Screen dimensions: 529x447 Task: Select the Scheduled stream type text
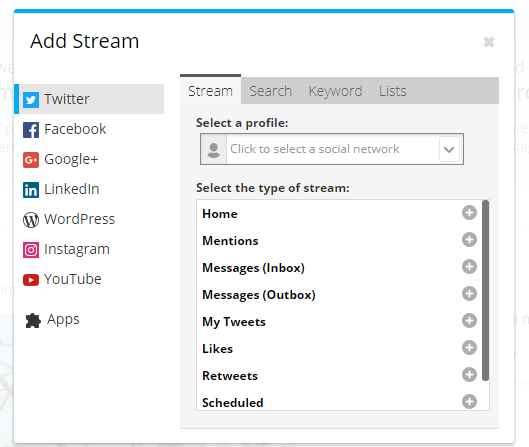(233, 402)
